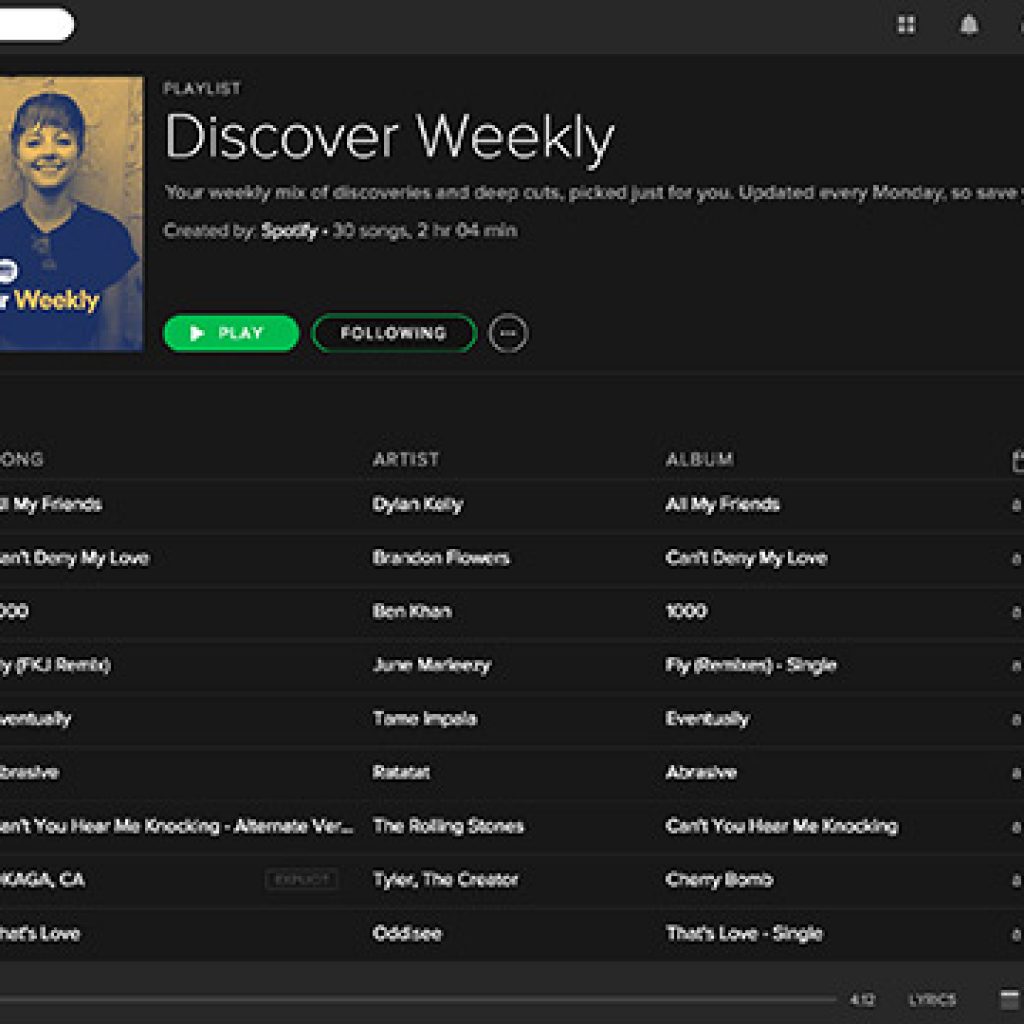
Task: Open artist Dylan Kelly
Action: (x=417, y=505)
